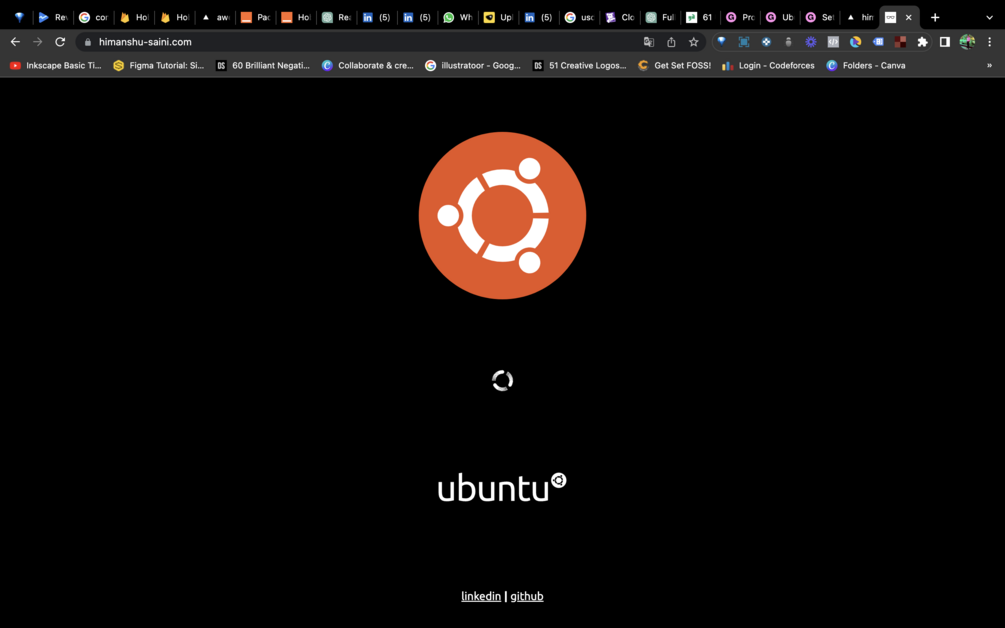Click the forward navigation arrow
This screenshot has height=628, width=1005.
38,42
